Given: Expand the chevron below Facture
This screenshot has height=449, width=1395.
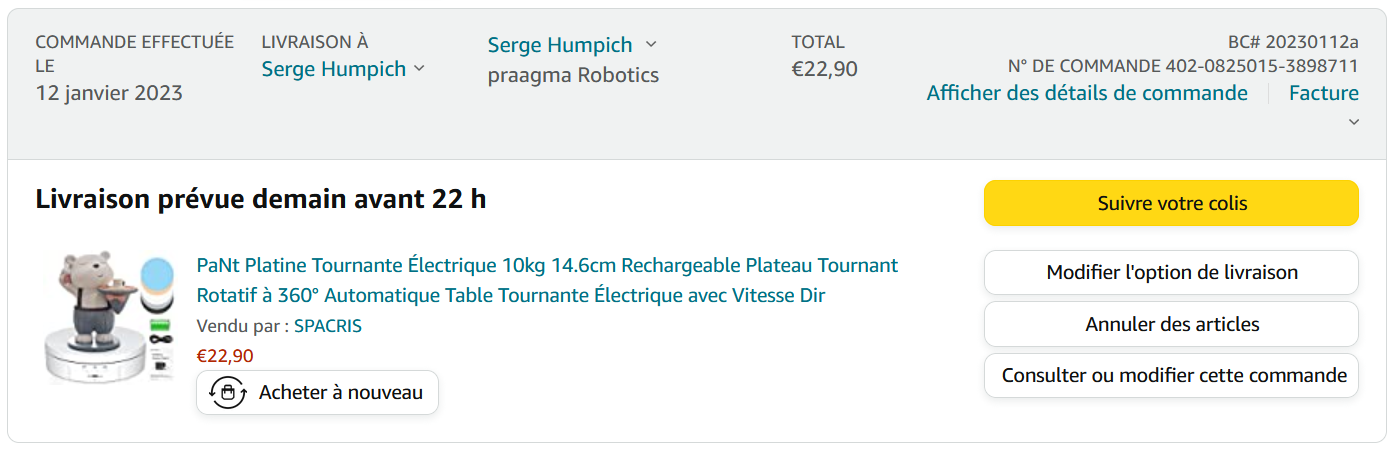Looking at the screenshot, I should coord(1354,122).
